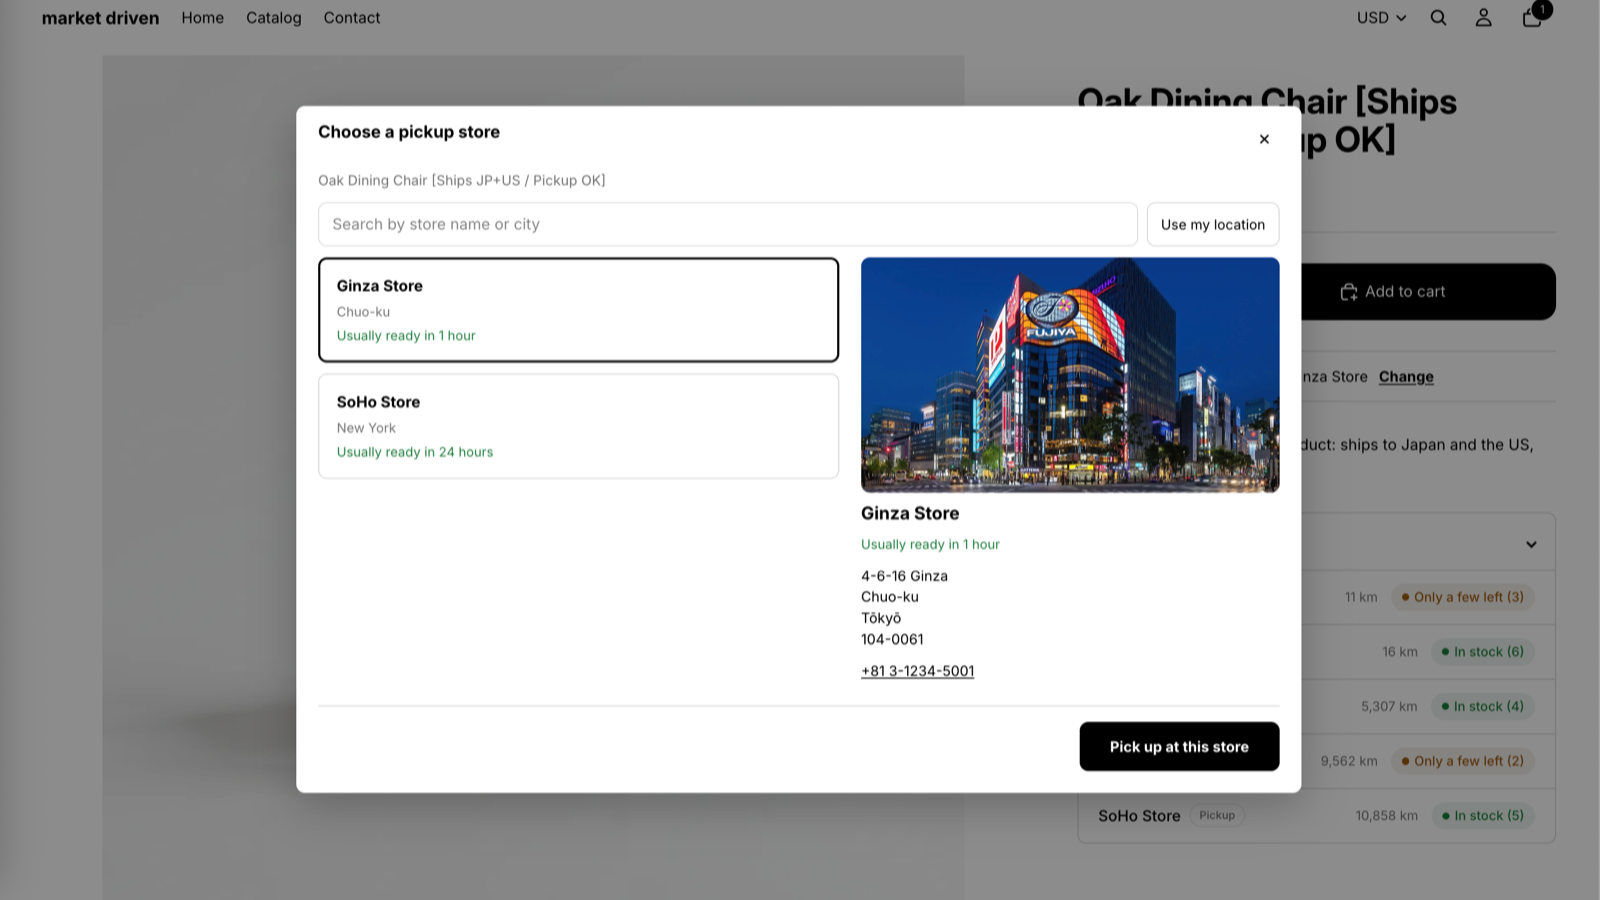Click the 11 km distance text
Image resolution: width=1600 pixels, height=900 pixels.
click(x=1361, y=597)
